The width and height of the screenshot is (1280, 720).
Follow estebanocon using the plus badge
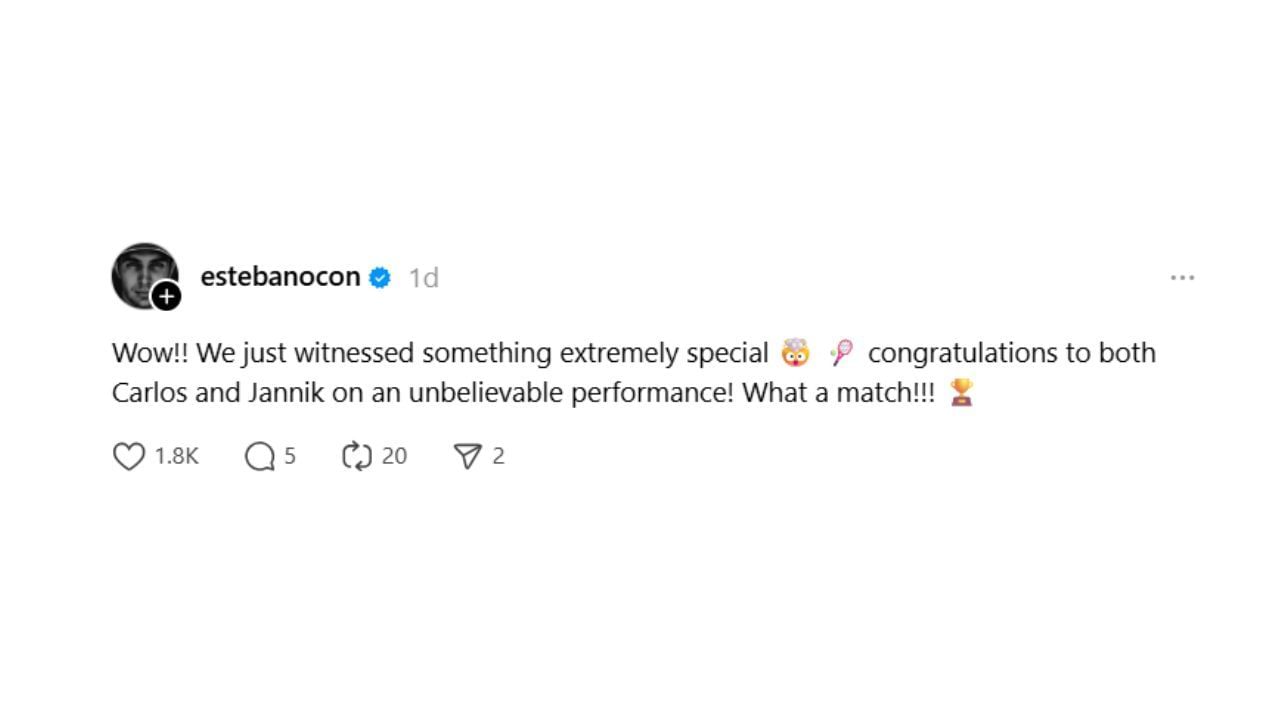point(166,296)
